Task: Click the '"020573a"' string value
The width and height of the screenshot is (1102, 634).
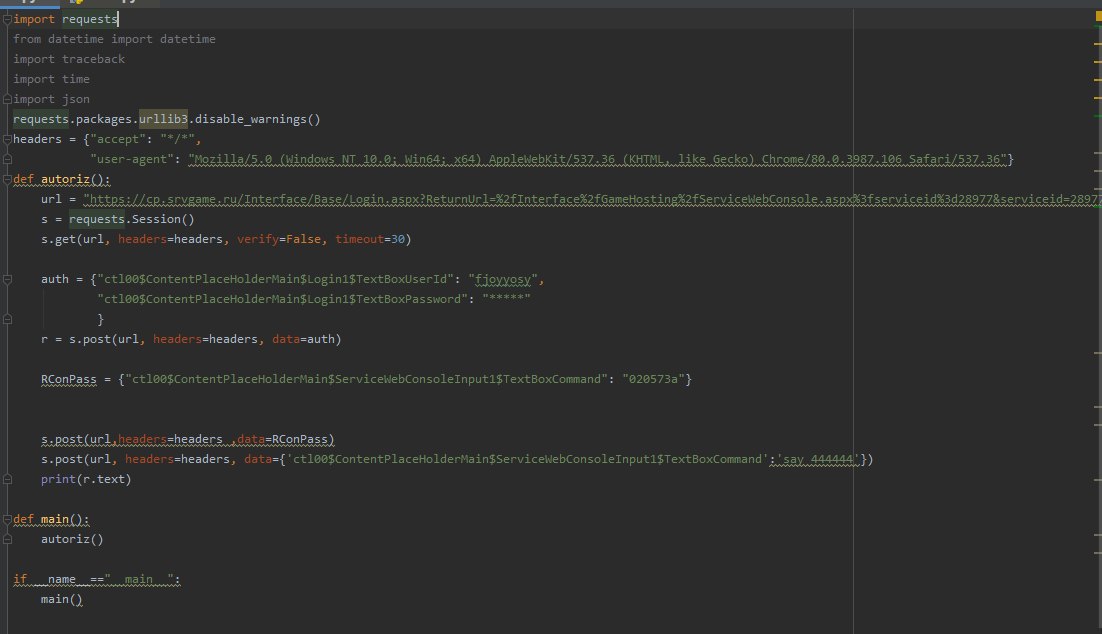Action: tap(654, 380)
